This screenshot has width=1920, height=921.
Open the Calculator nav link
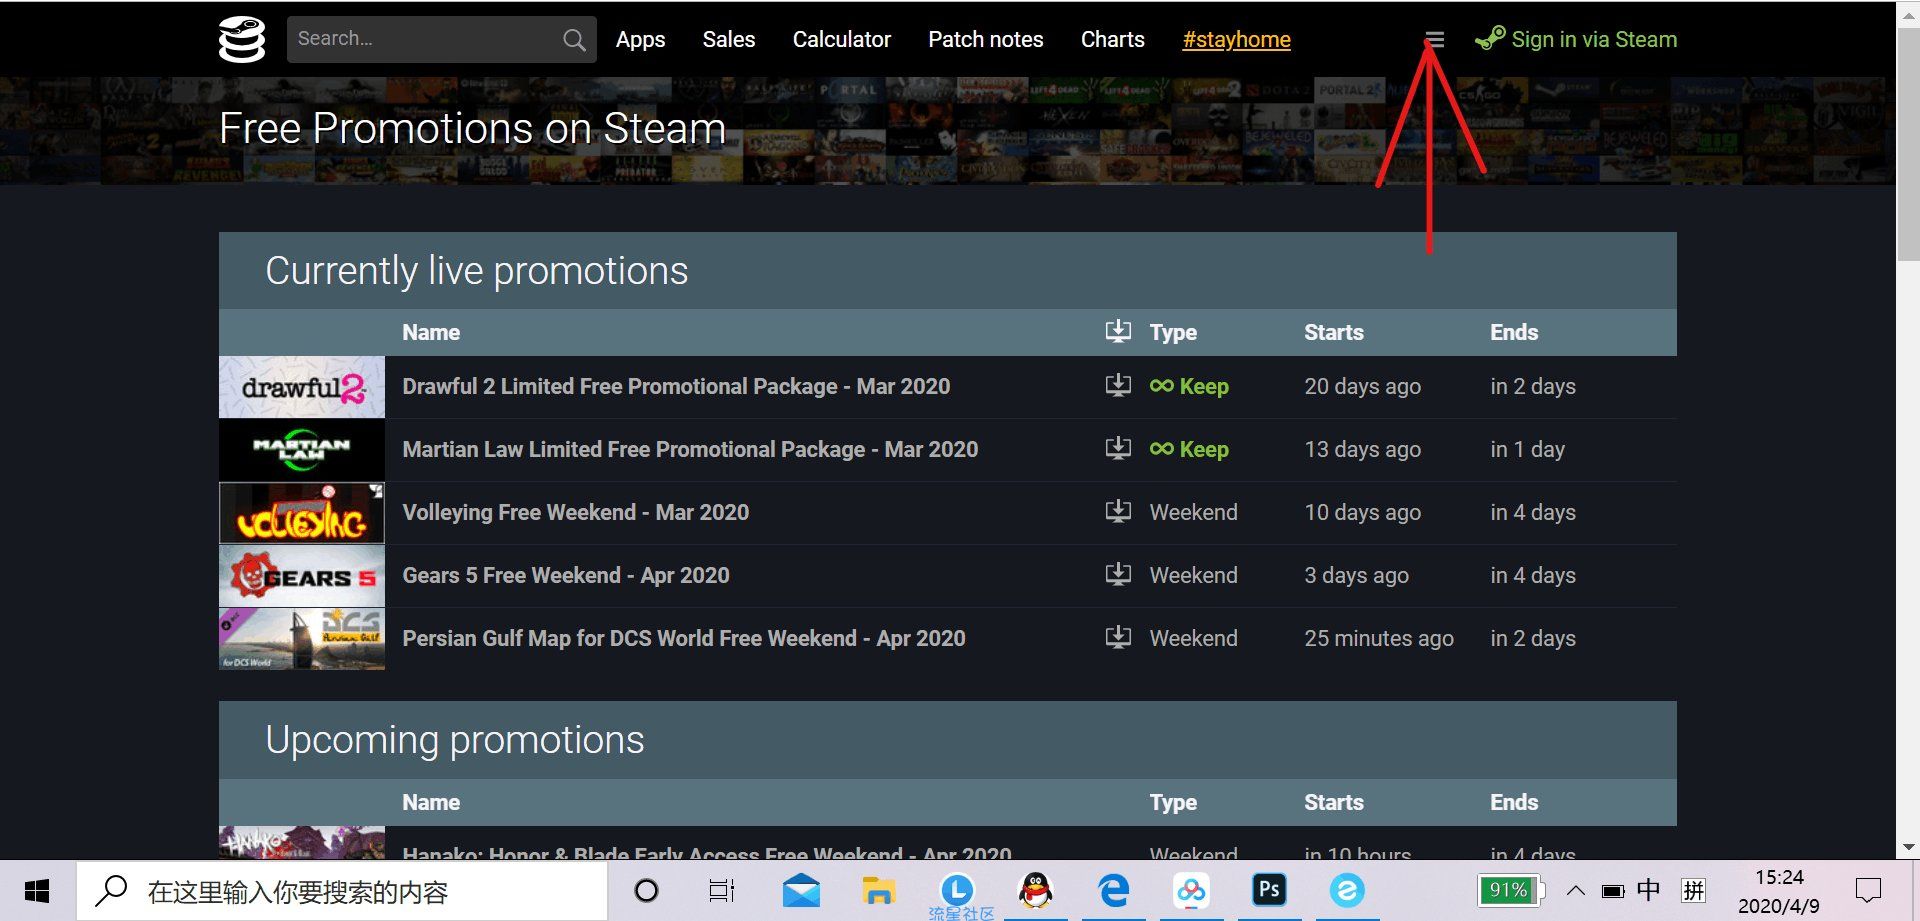(841, 40)
